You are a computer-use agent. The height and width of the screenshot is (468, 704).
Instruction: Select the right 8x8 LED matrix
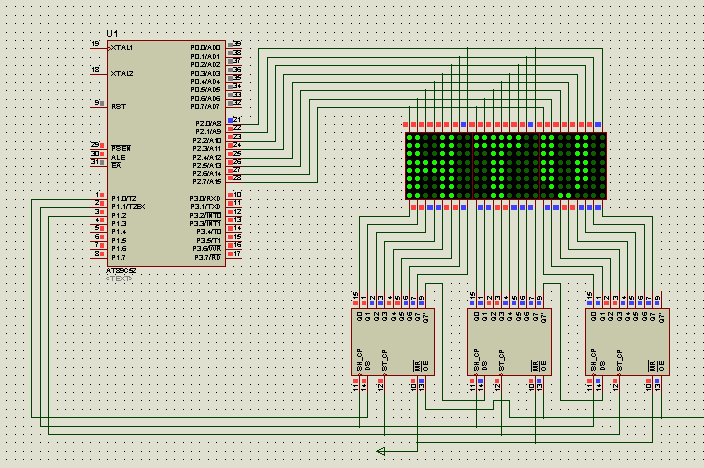coord(572,165)
